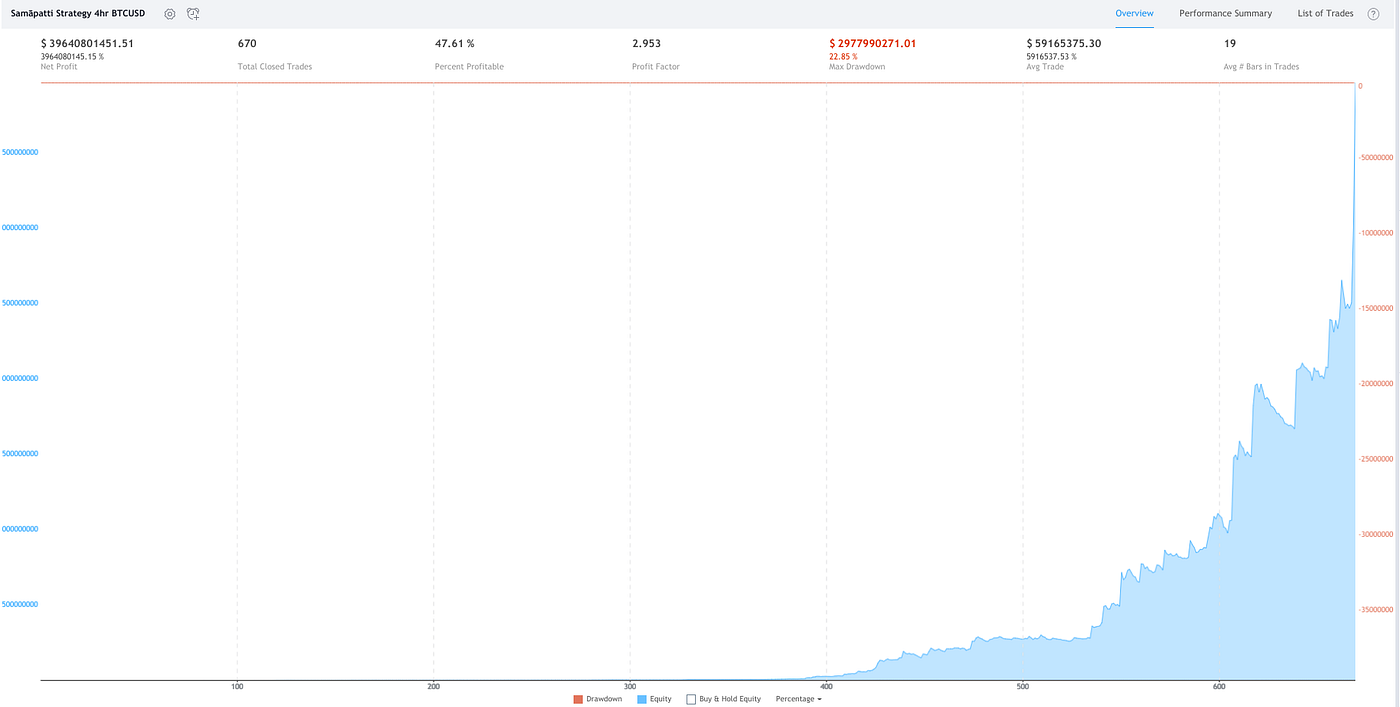Click the Total Closed Trades label
1400x707 pixels.
click(x=275, y=67)
